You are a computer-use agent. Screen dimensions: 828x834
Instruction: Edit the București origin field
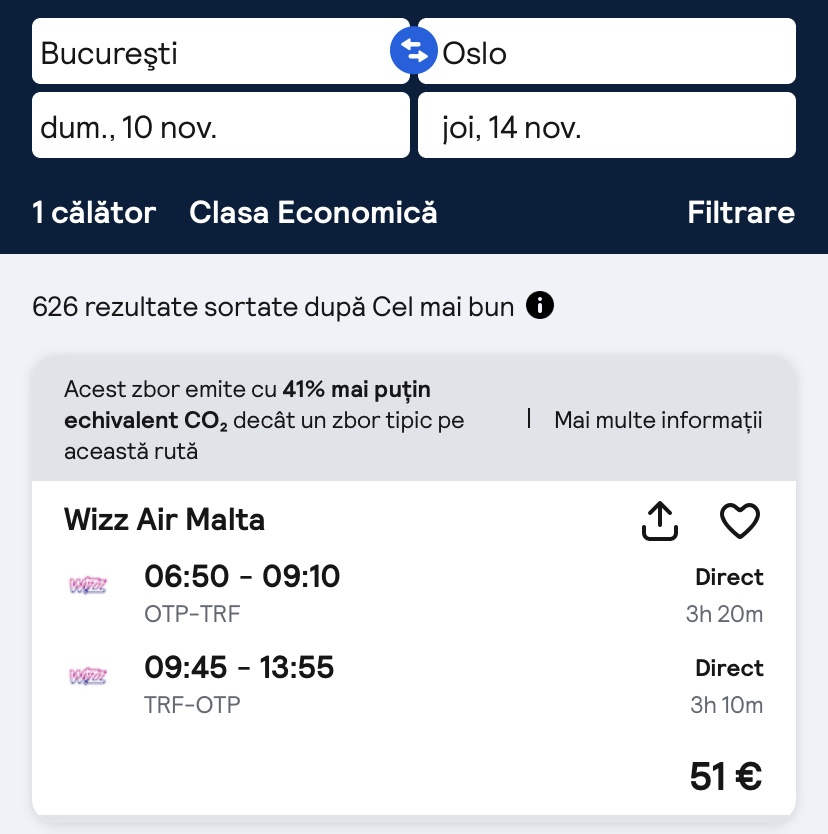click(x=210, y=51)
